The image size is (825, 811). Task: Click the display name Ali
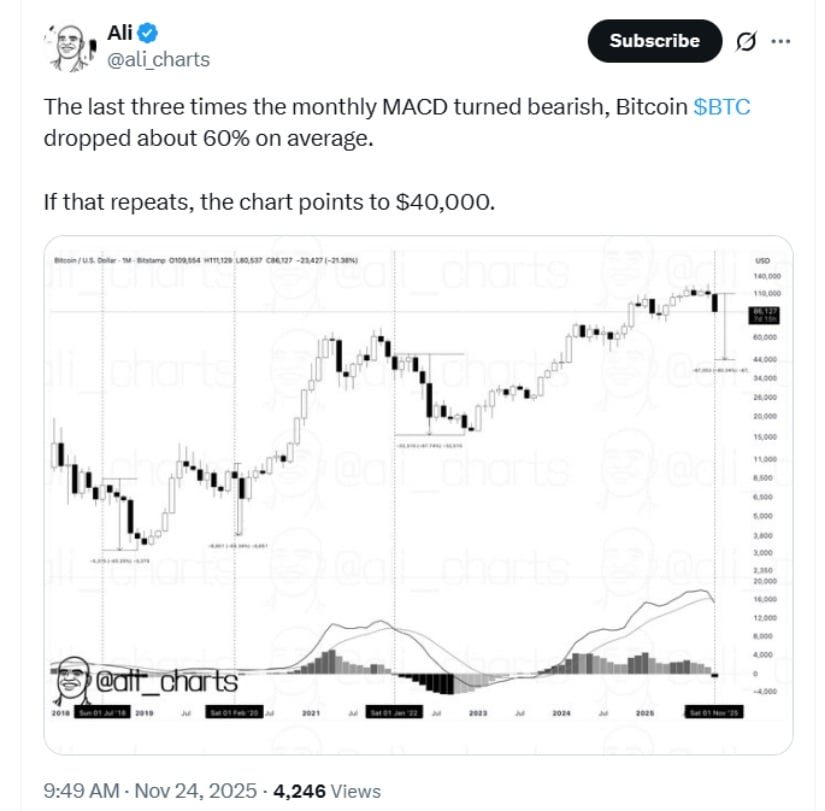(120, 32)
